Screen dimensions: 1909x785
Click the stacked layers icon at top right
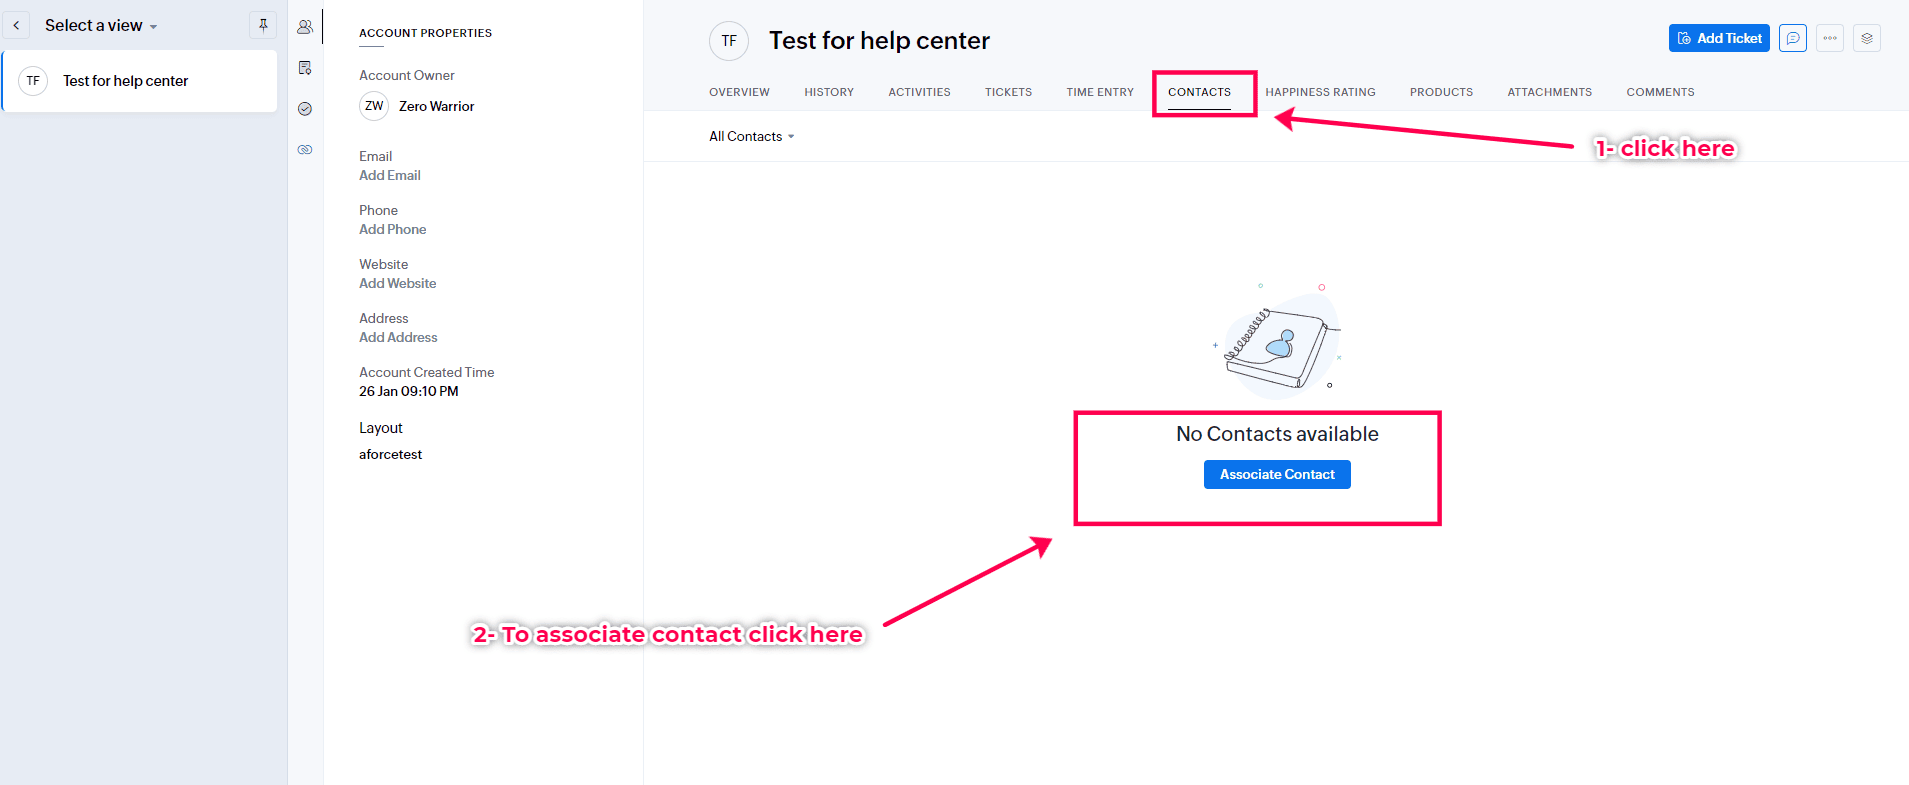pos(1867,38)
